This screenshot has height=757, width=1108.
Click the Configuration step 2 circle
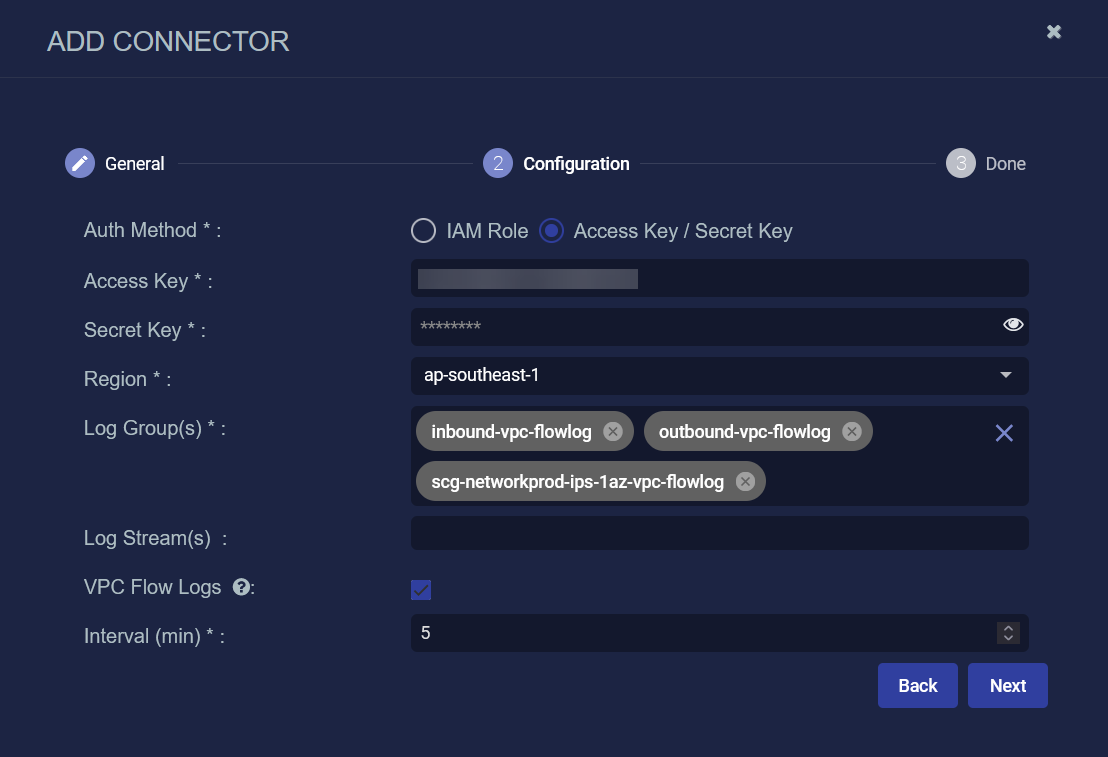point(498,163)
